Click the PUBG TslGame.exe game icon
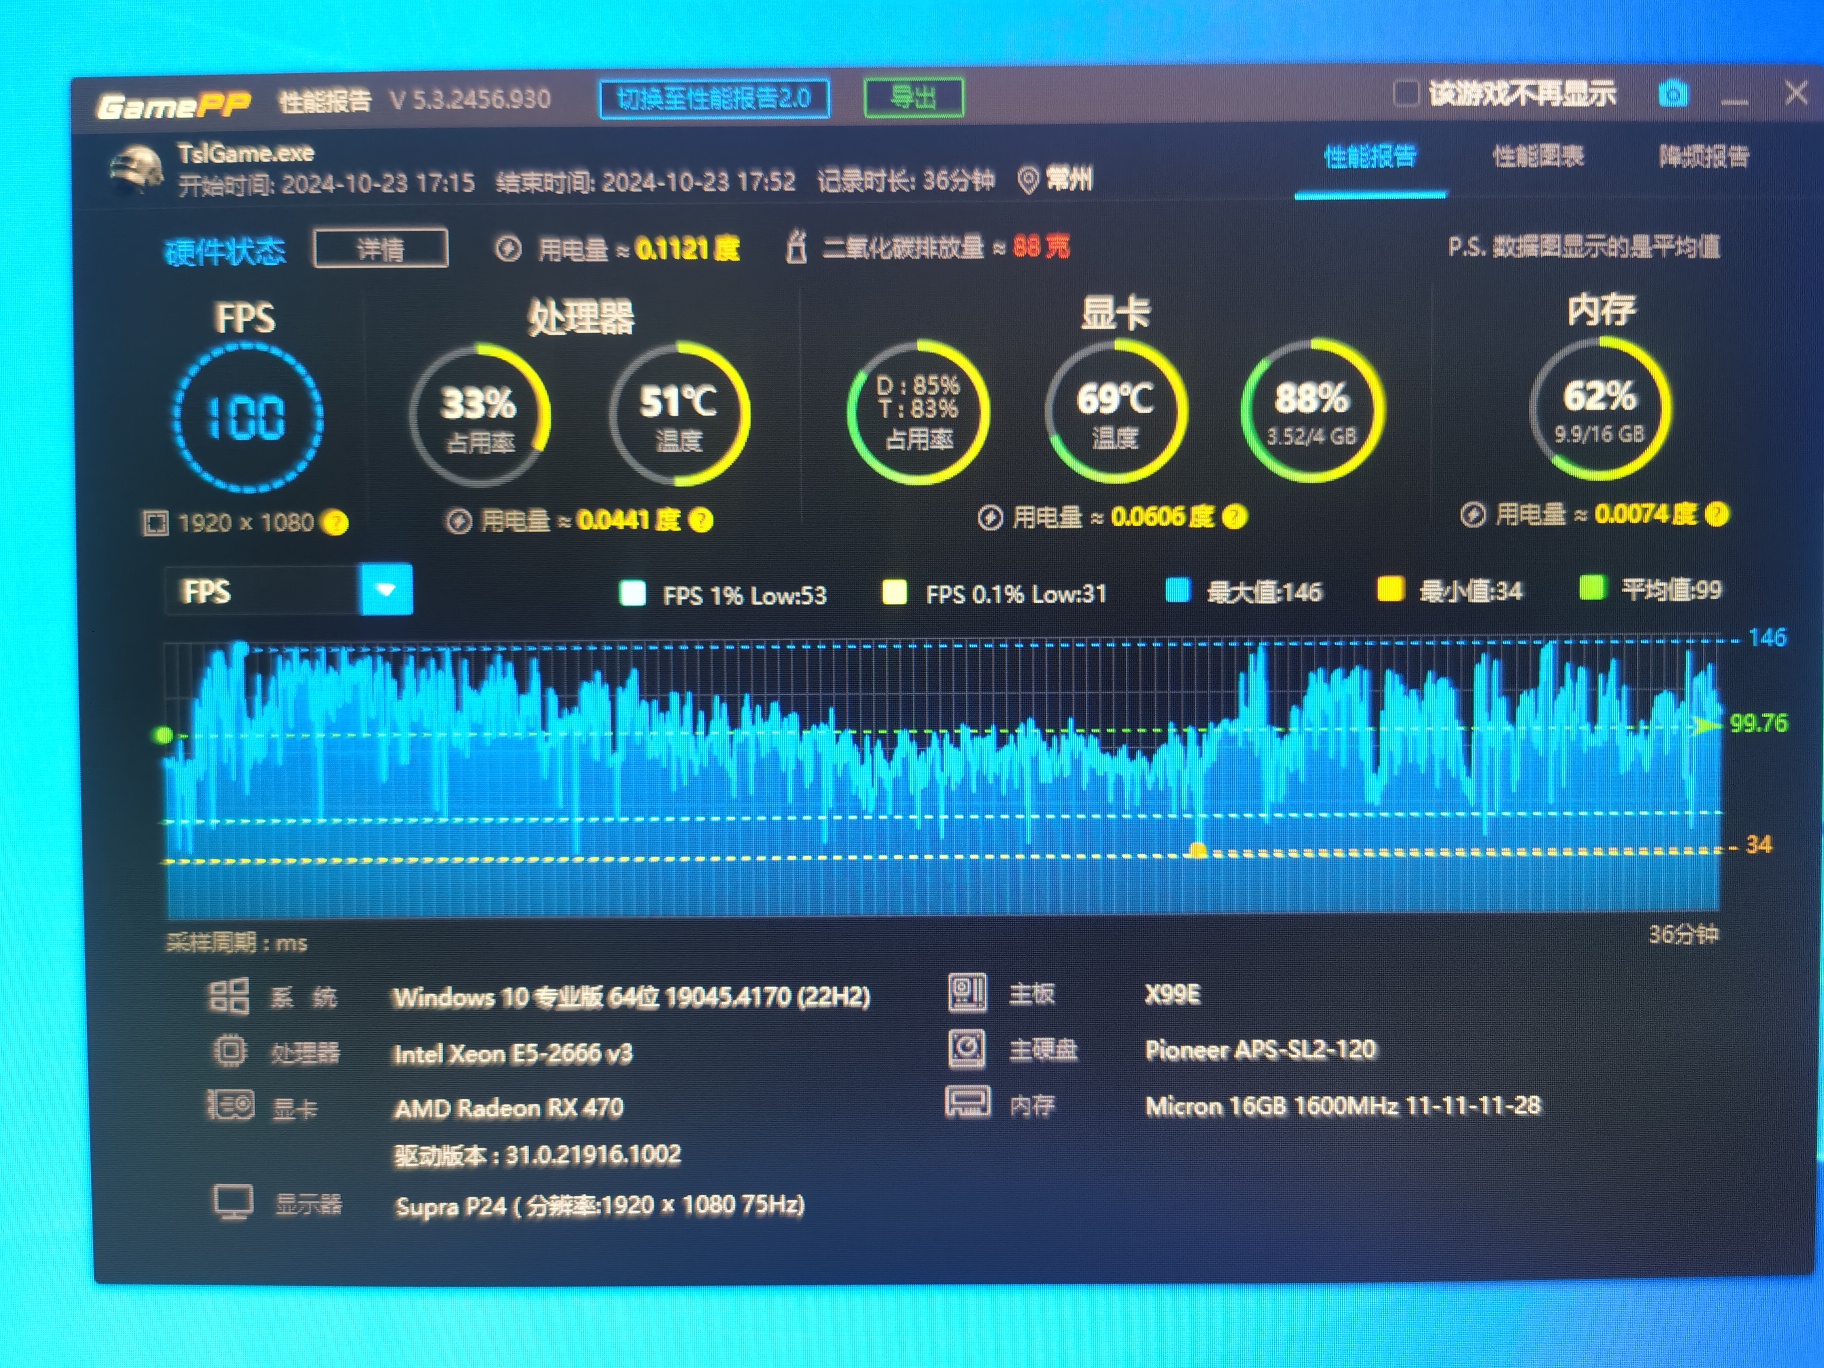This screenshot has height=1368, width=1824. (137, 169)
